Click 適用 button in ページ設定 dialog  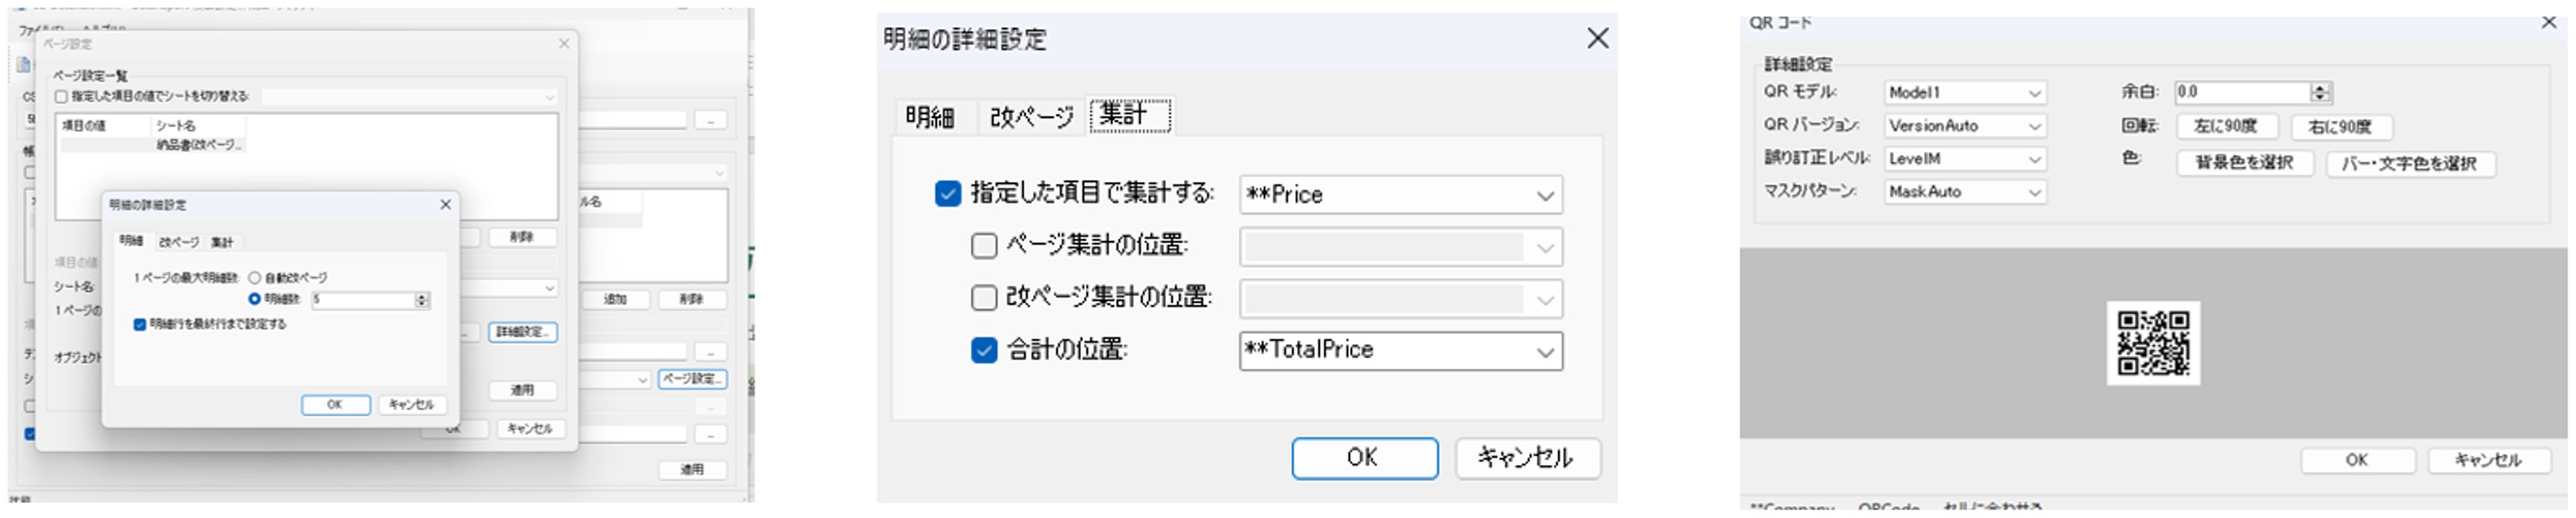(522, 390)
